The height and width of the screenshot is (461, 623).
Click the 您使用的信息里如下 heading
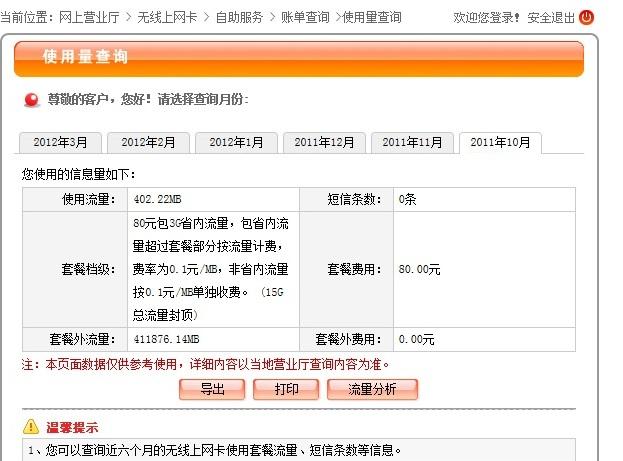[79, 174]
